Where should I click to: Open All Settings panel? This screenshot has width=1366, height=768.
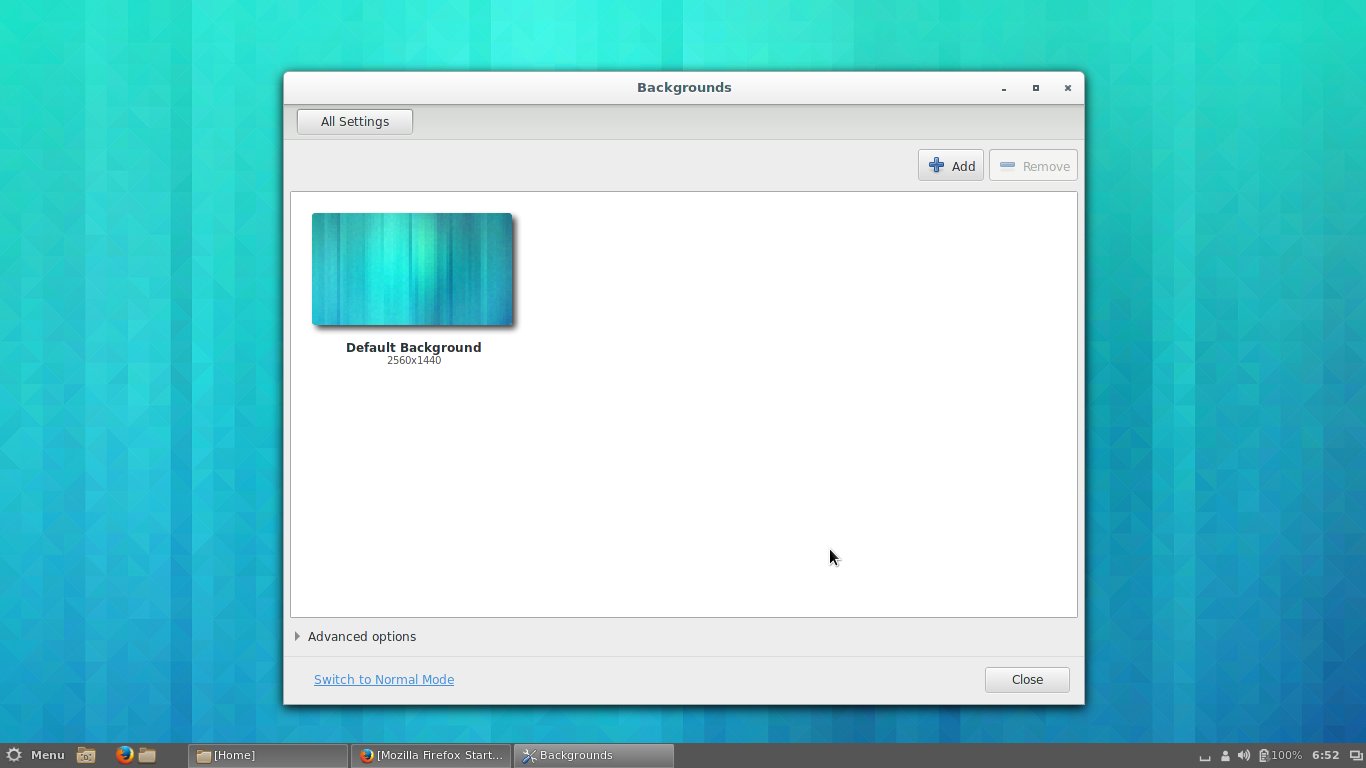(354, 122)
